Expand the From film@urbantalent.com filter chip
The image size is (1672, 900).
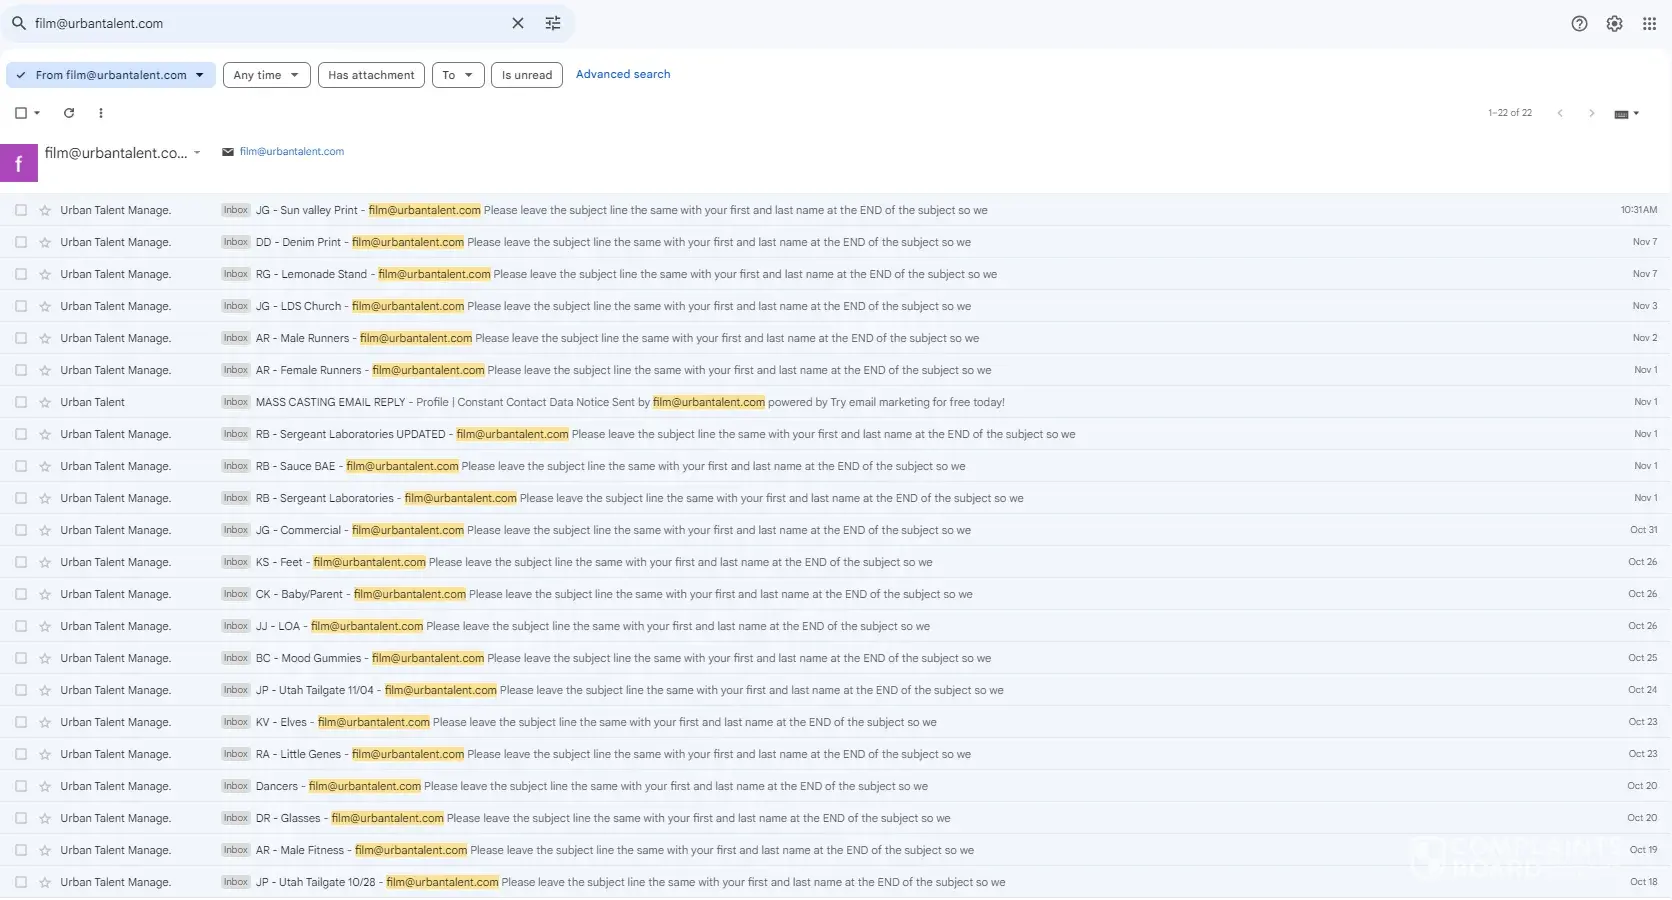click(111, 75)
